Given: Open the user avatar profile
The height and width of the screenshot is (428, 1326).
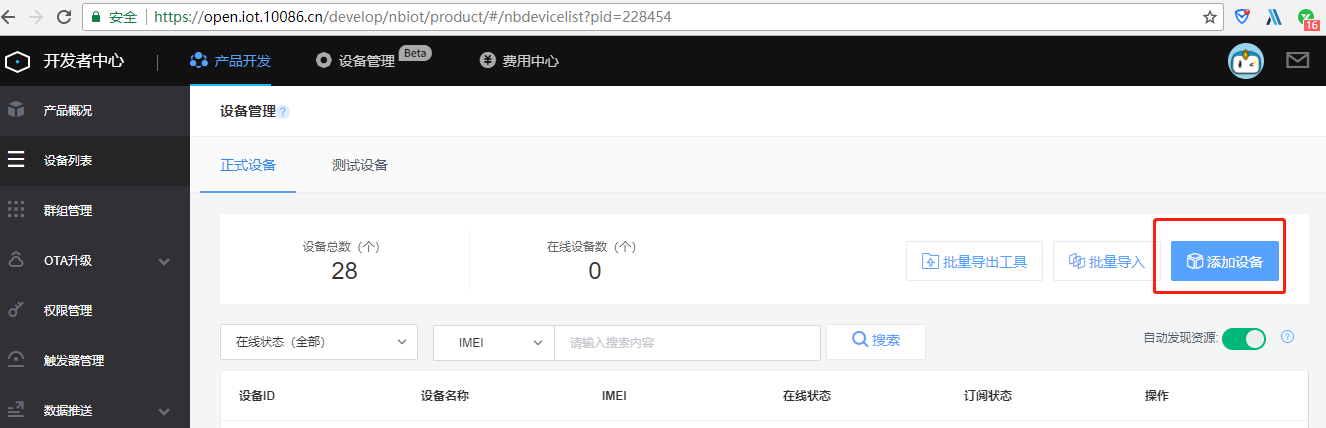Looking at the screenshot, I should tap(1245, 61).
